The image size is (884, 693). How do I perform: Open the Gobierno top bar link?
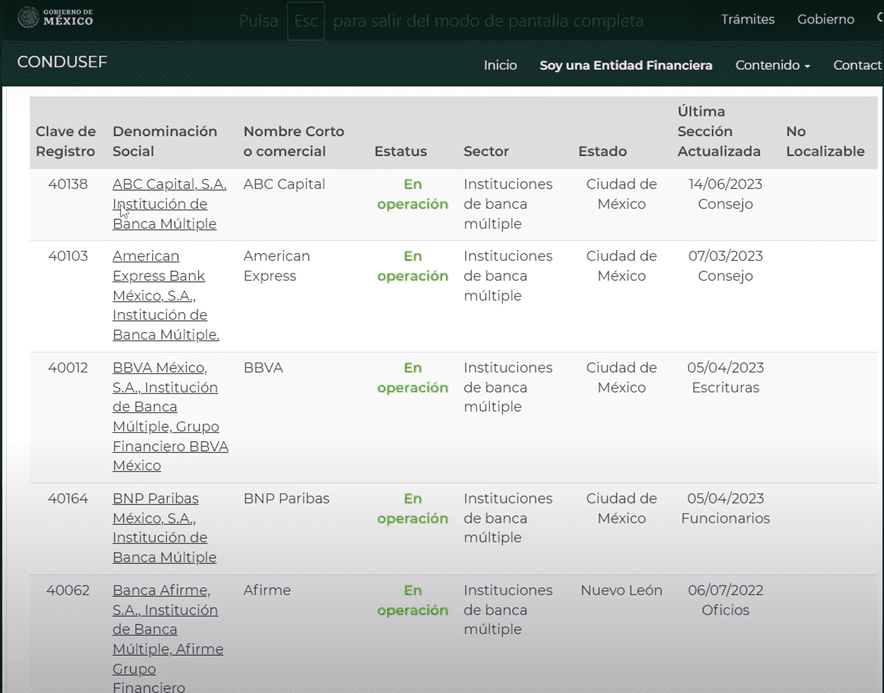[x=825, y=19]
